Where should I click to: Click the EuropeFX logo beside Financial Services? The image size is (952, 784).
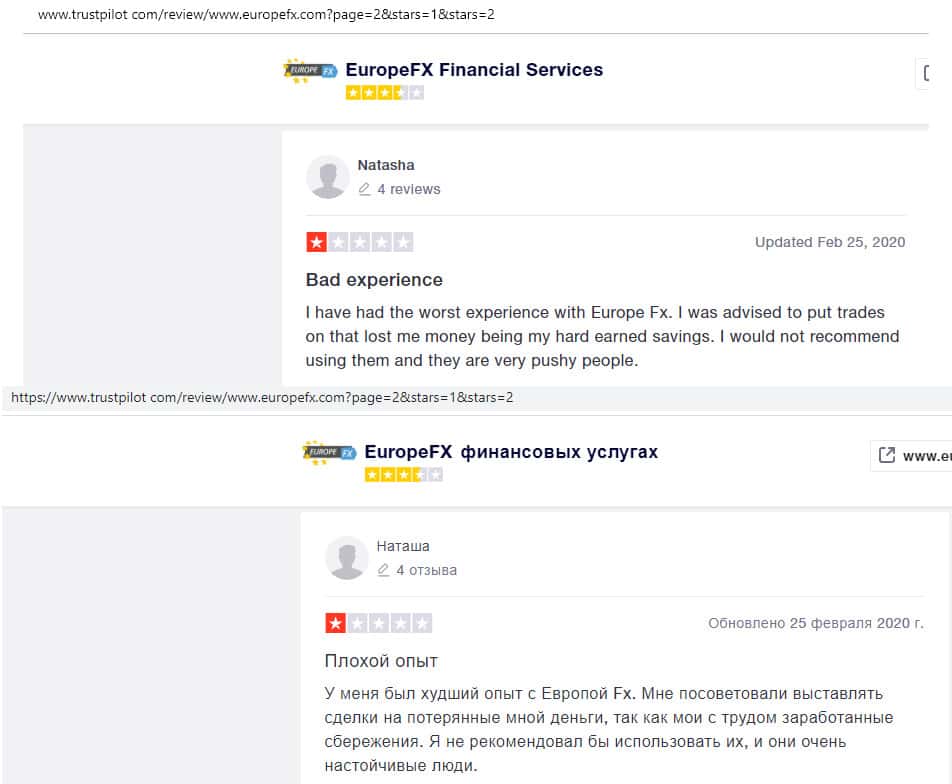coord(309,71)
